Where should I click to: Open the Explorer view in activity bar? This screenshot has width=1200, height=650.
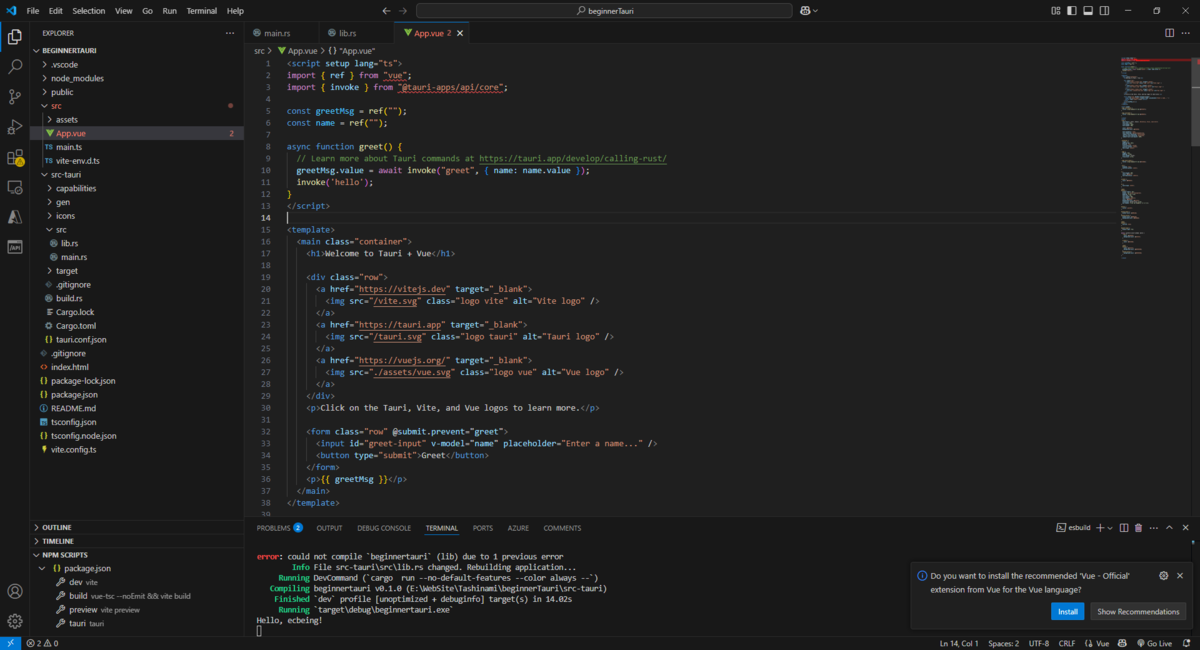tap(15, 37)
